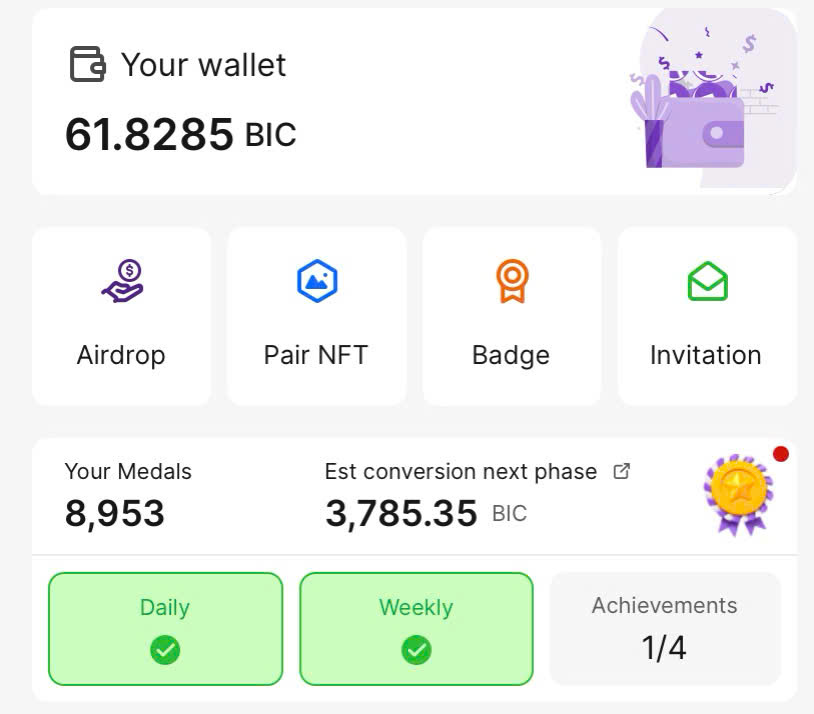Screen dimensions: 814x714
Task: Click the gold medal rosette icon
Action: click(x=739, y=494)
